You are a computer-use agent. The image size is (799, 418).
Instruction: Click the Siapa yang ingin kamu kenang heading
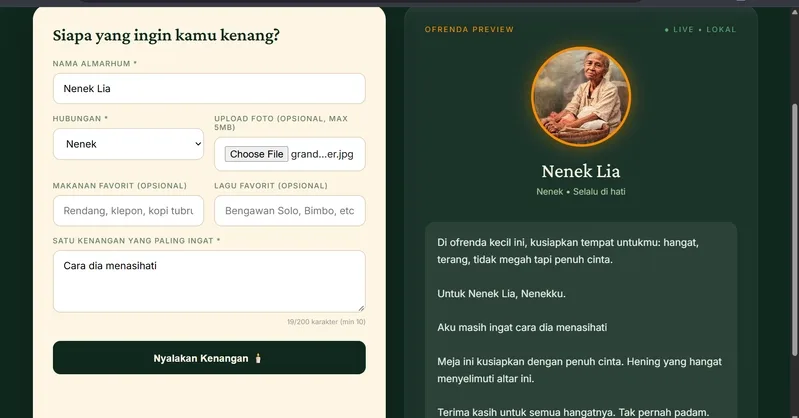(166, 35)
